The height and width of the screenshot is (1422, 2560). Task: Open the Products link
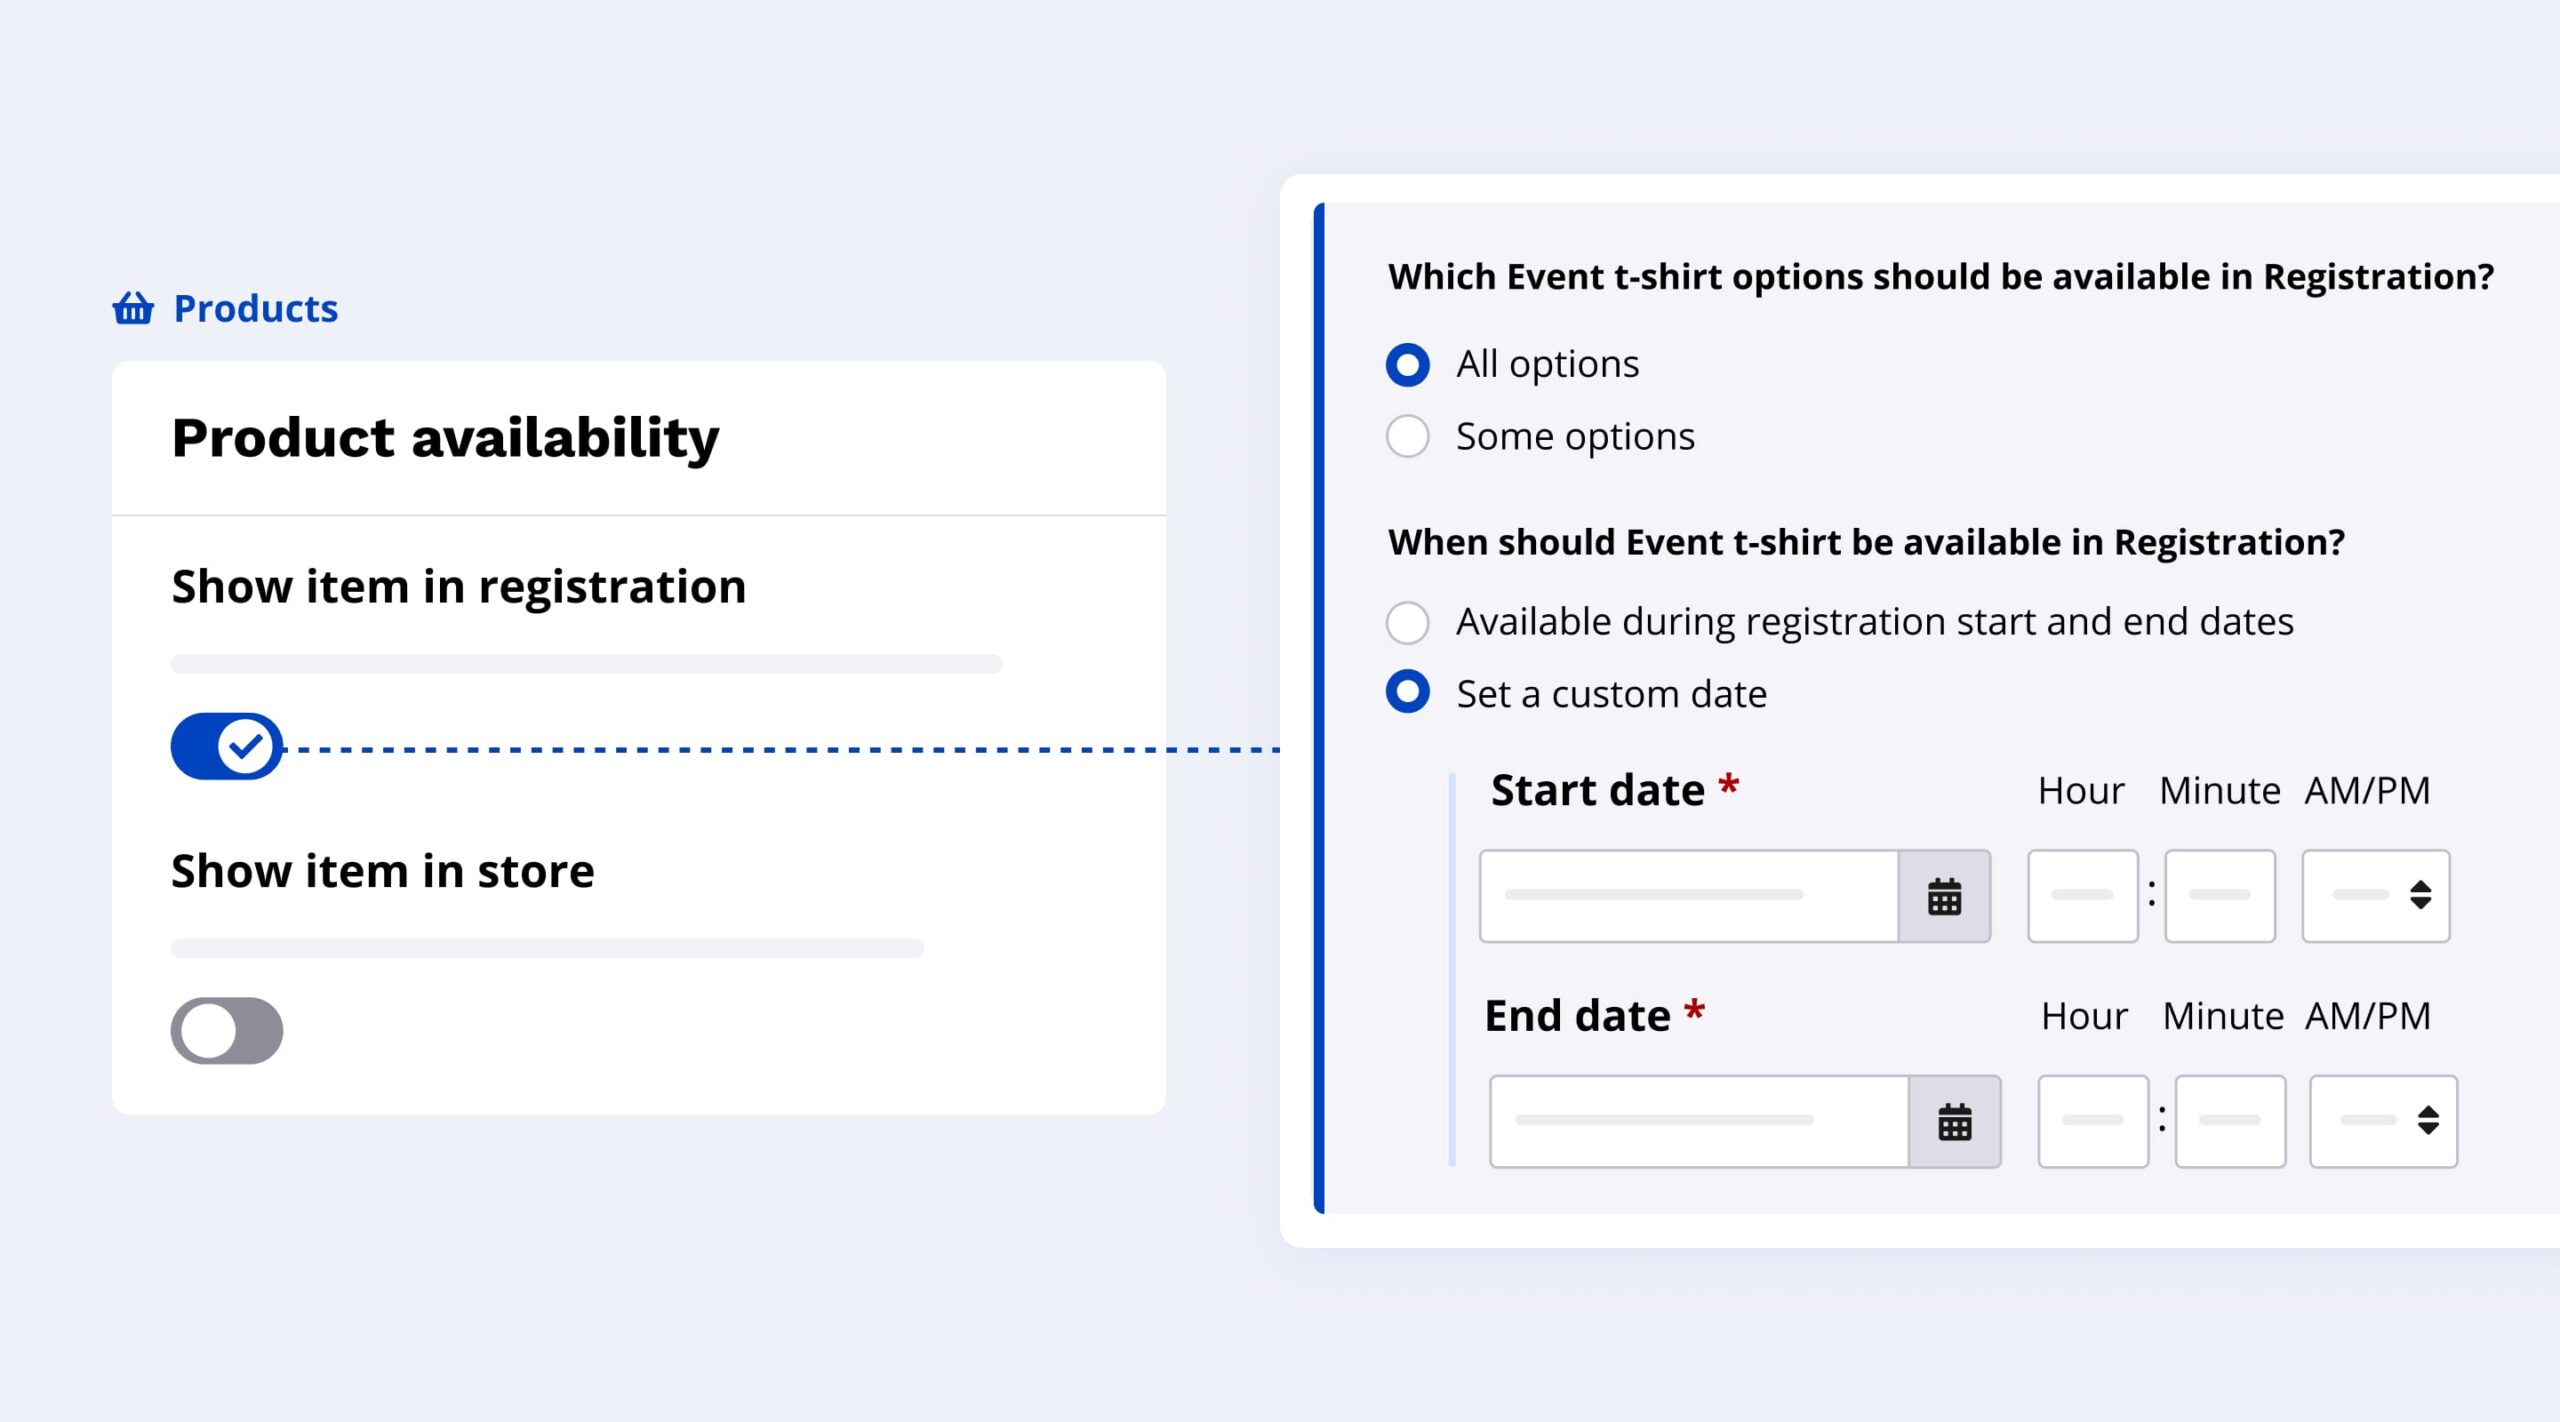tap(255, 308)
